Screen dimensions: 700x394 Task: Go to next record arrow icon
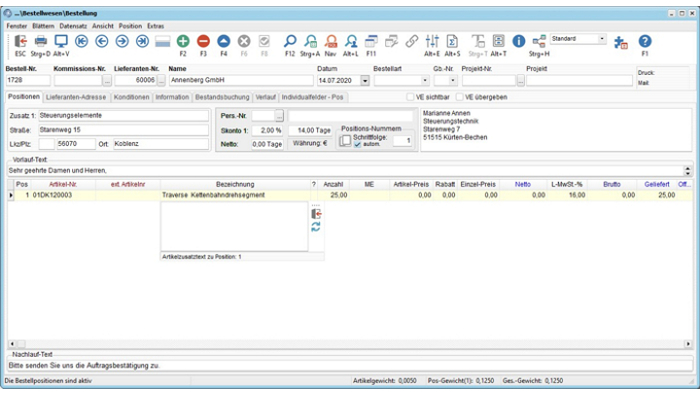(122, 41)
